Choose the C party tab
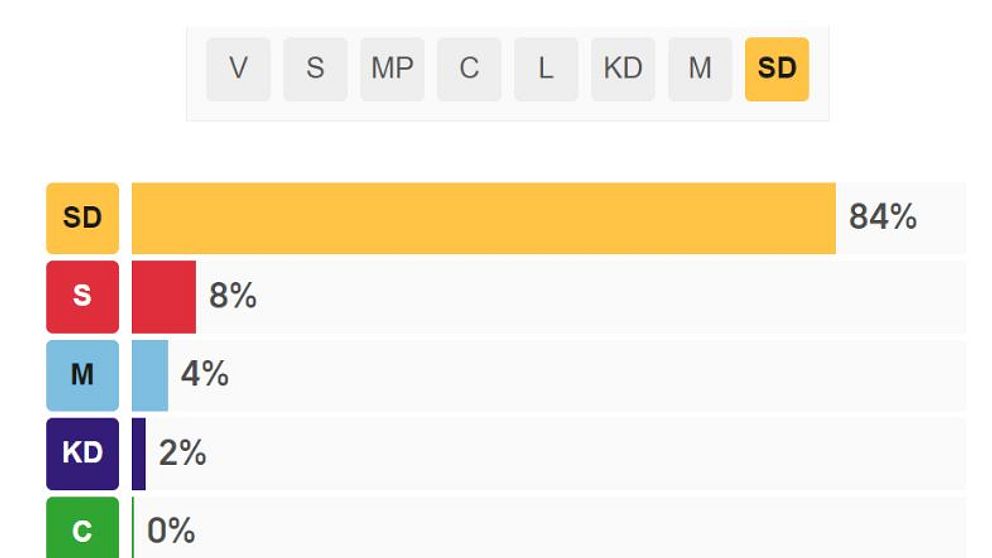The width and height of the screenshot is (992, 558). point(469,69)
